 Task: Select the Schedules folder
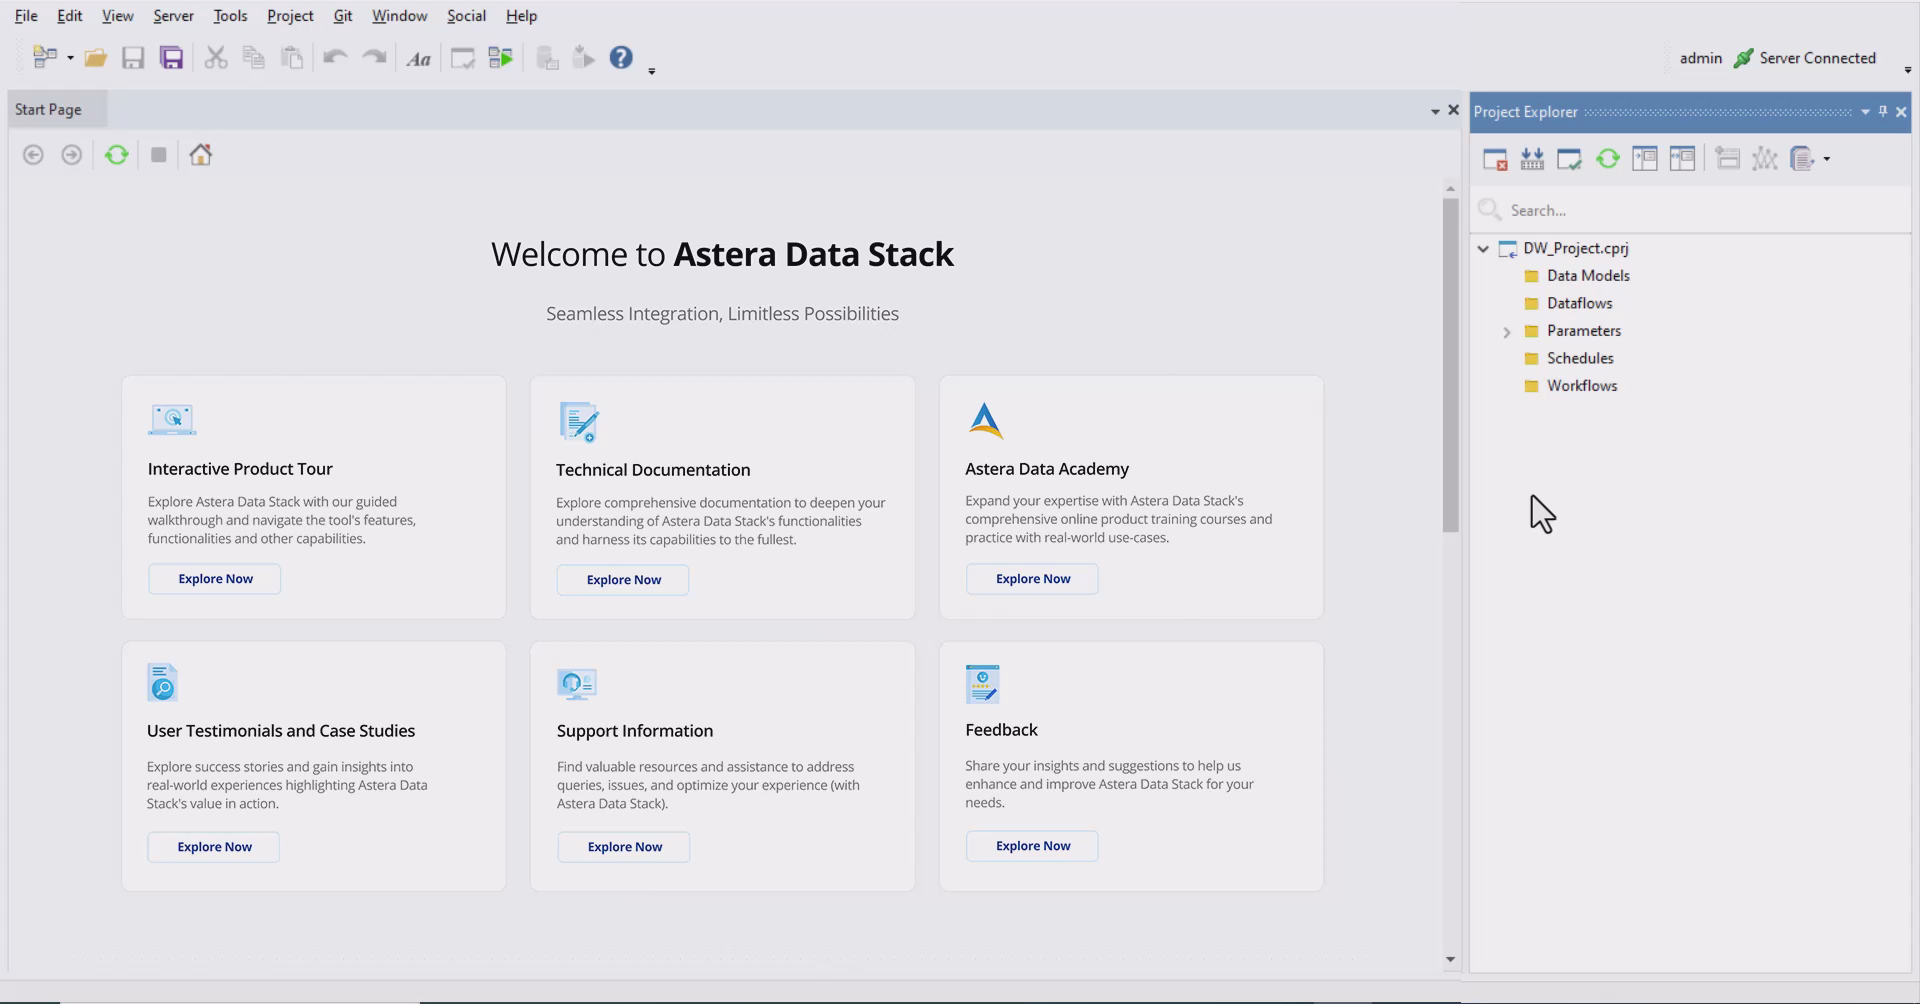(1569, 358)
